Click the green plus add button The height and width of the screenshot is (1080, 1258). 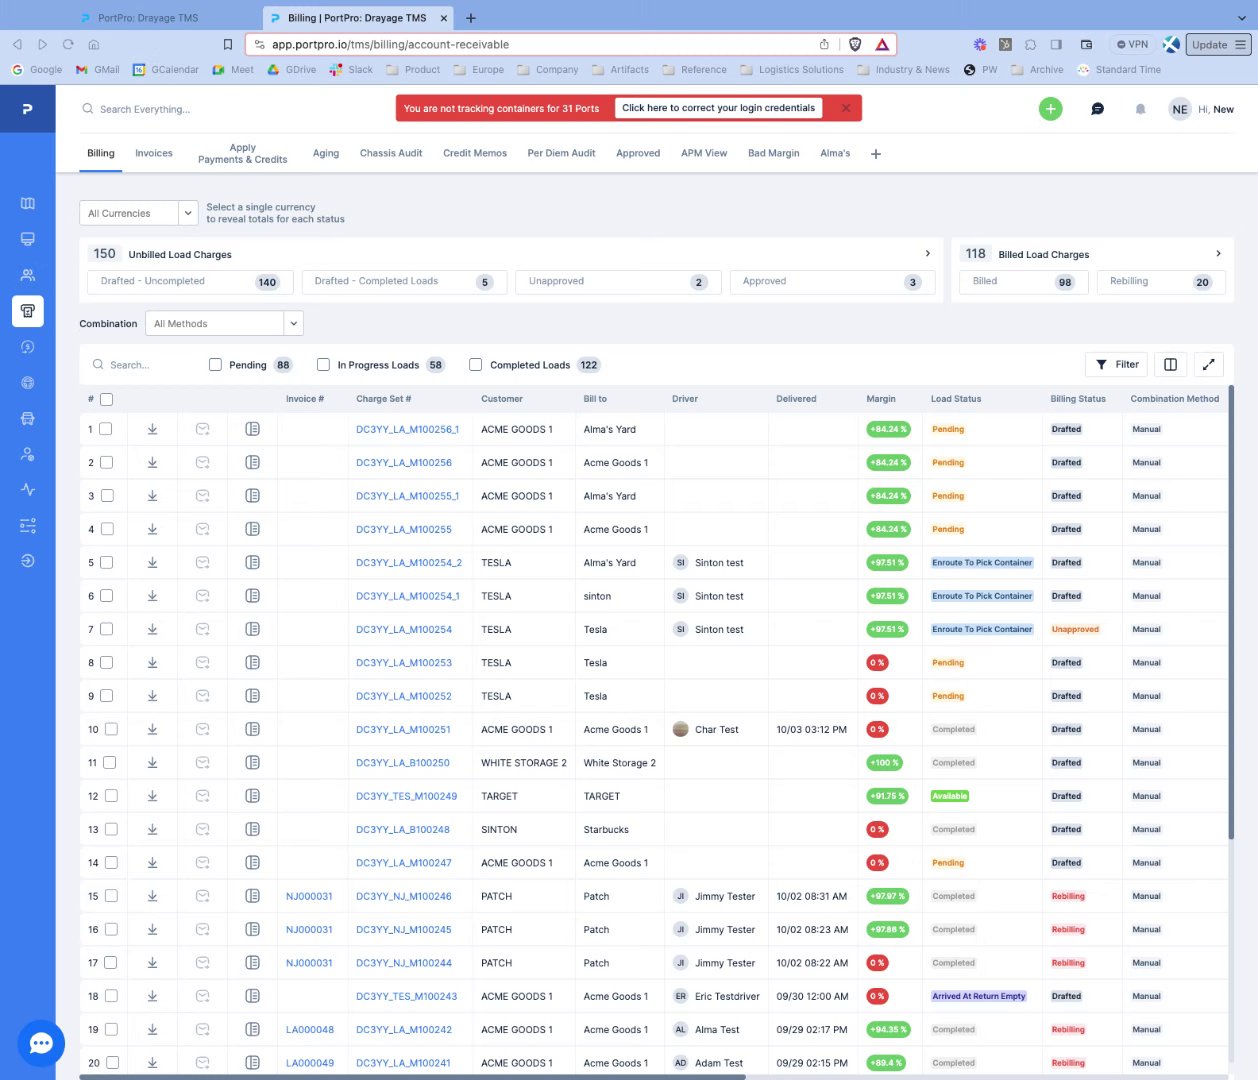1050,109
